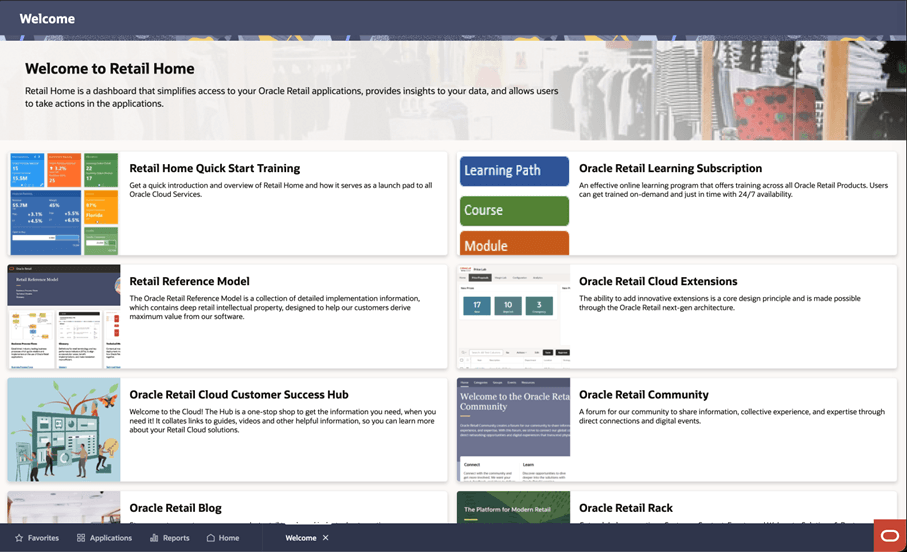Open the Home menu label
This screenshot has width=907, height=552.
[228, 538]
